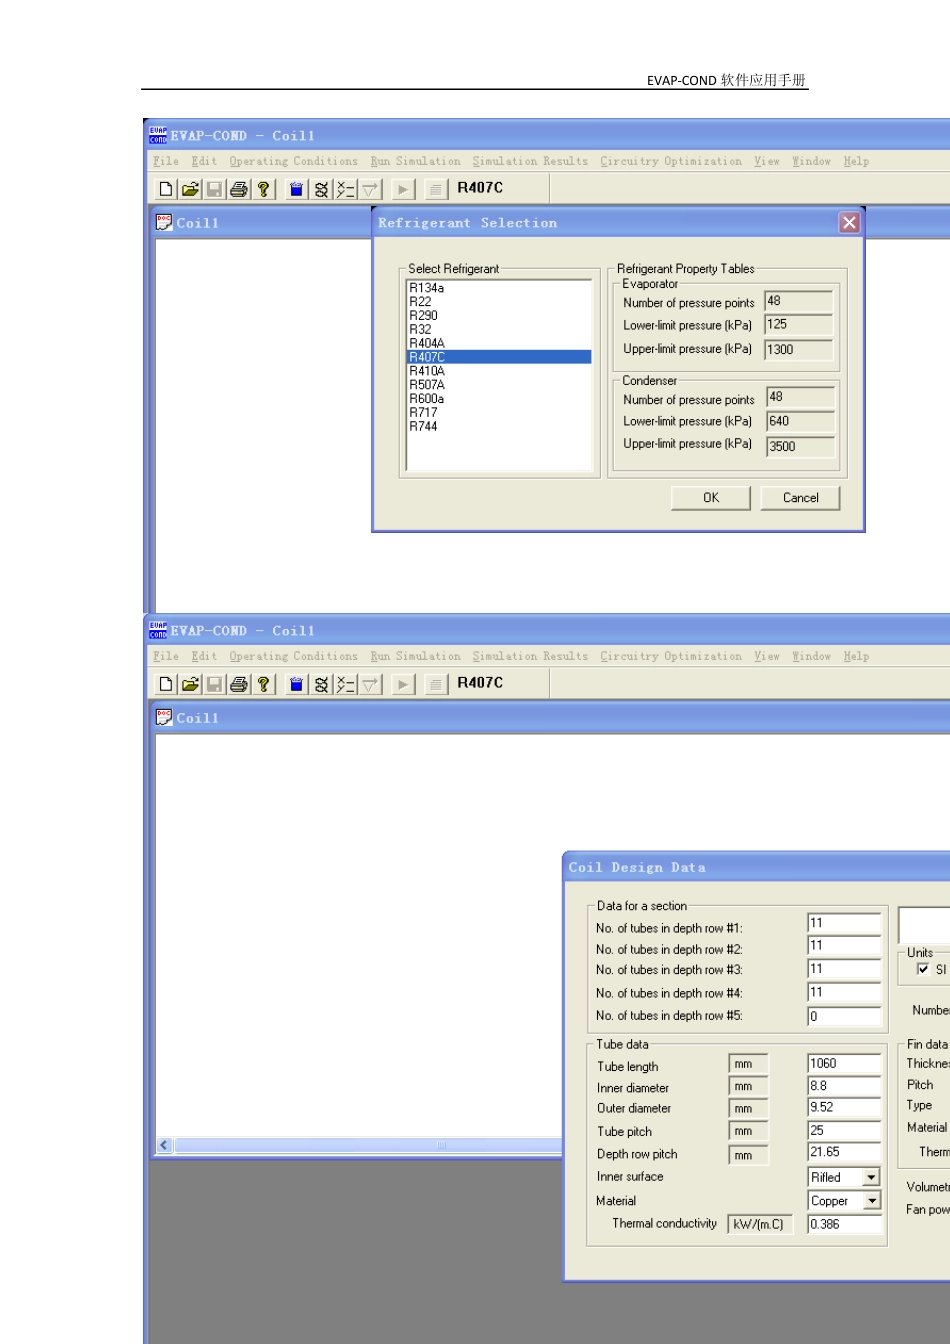
Task: Select highlighted R407C in refrigerant list
Action: point(499,357)
